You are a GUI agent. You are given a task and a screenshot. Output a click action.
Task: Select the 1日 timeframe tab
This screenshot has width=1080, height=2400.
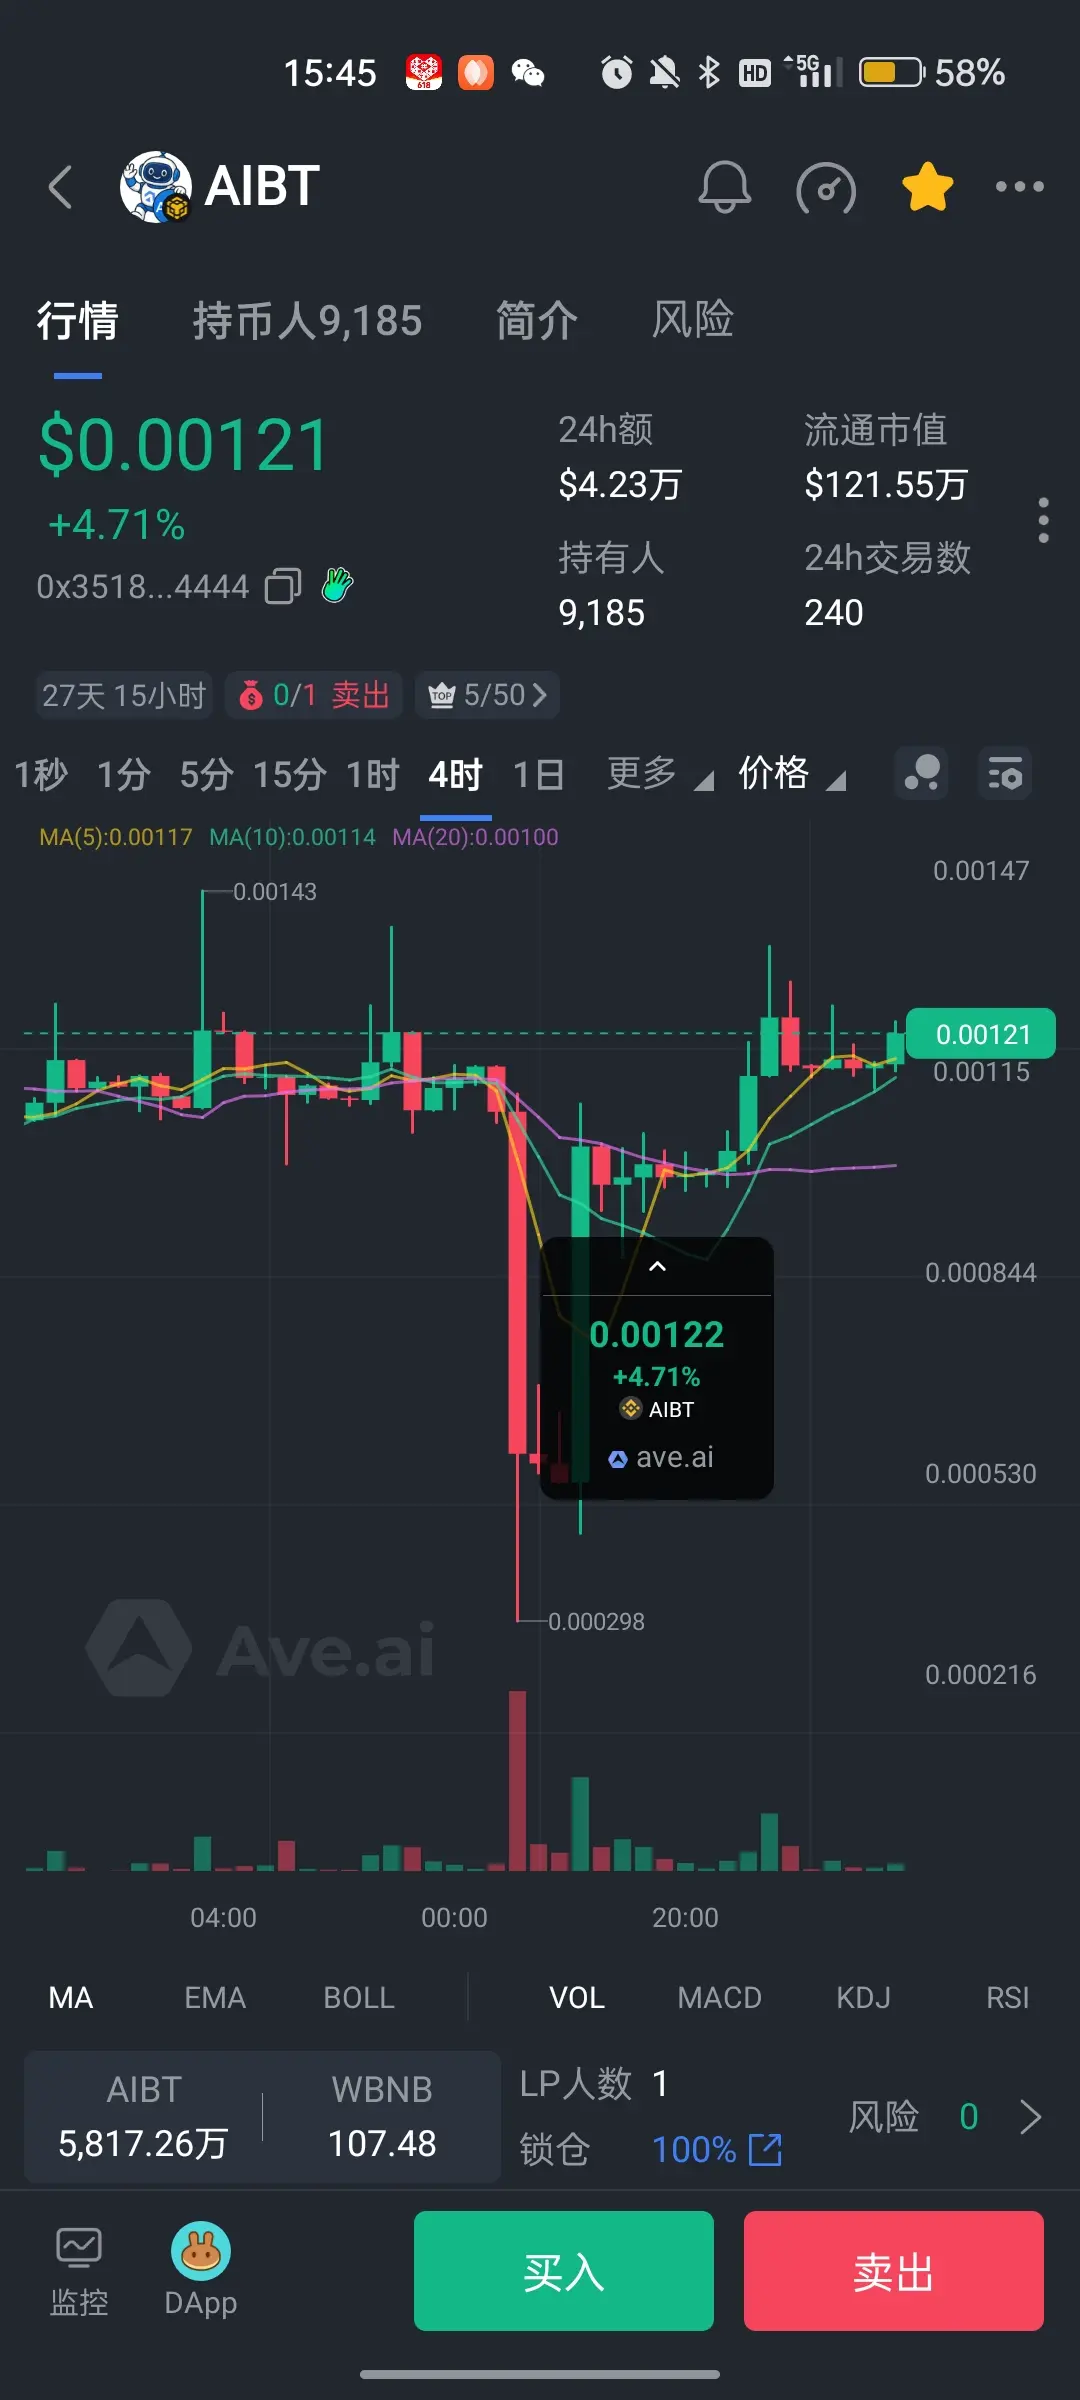click(x=538, y=775)
